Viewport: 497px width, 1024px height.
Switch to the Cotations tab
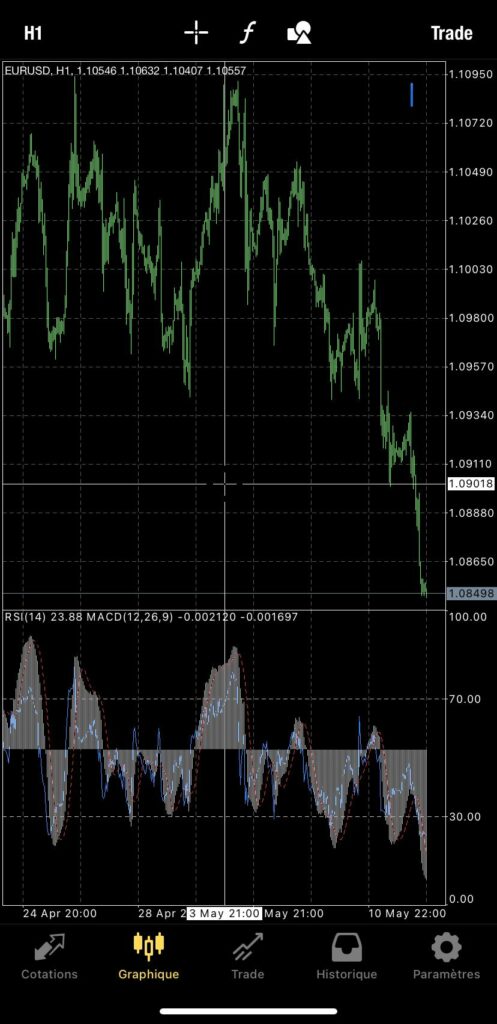point(50,956)
